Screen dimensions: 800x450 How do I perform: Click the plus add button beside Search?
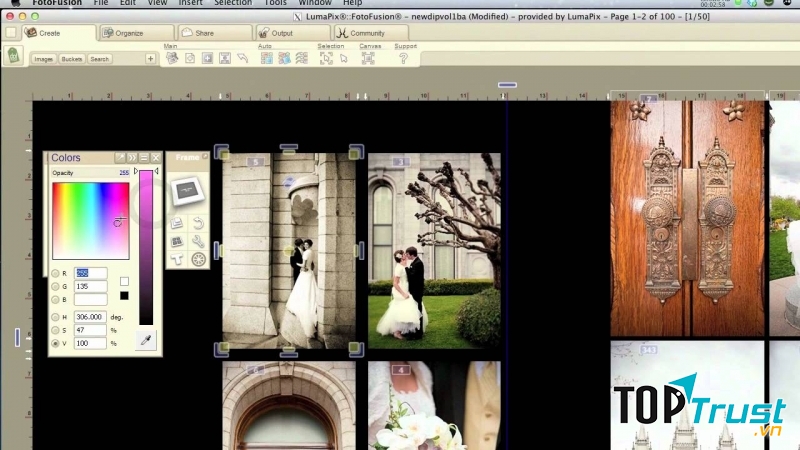point(150,59)
